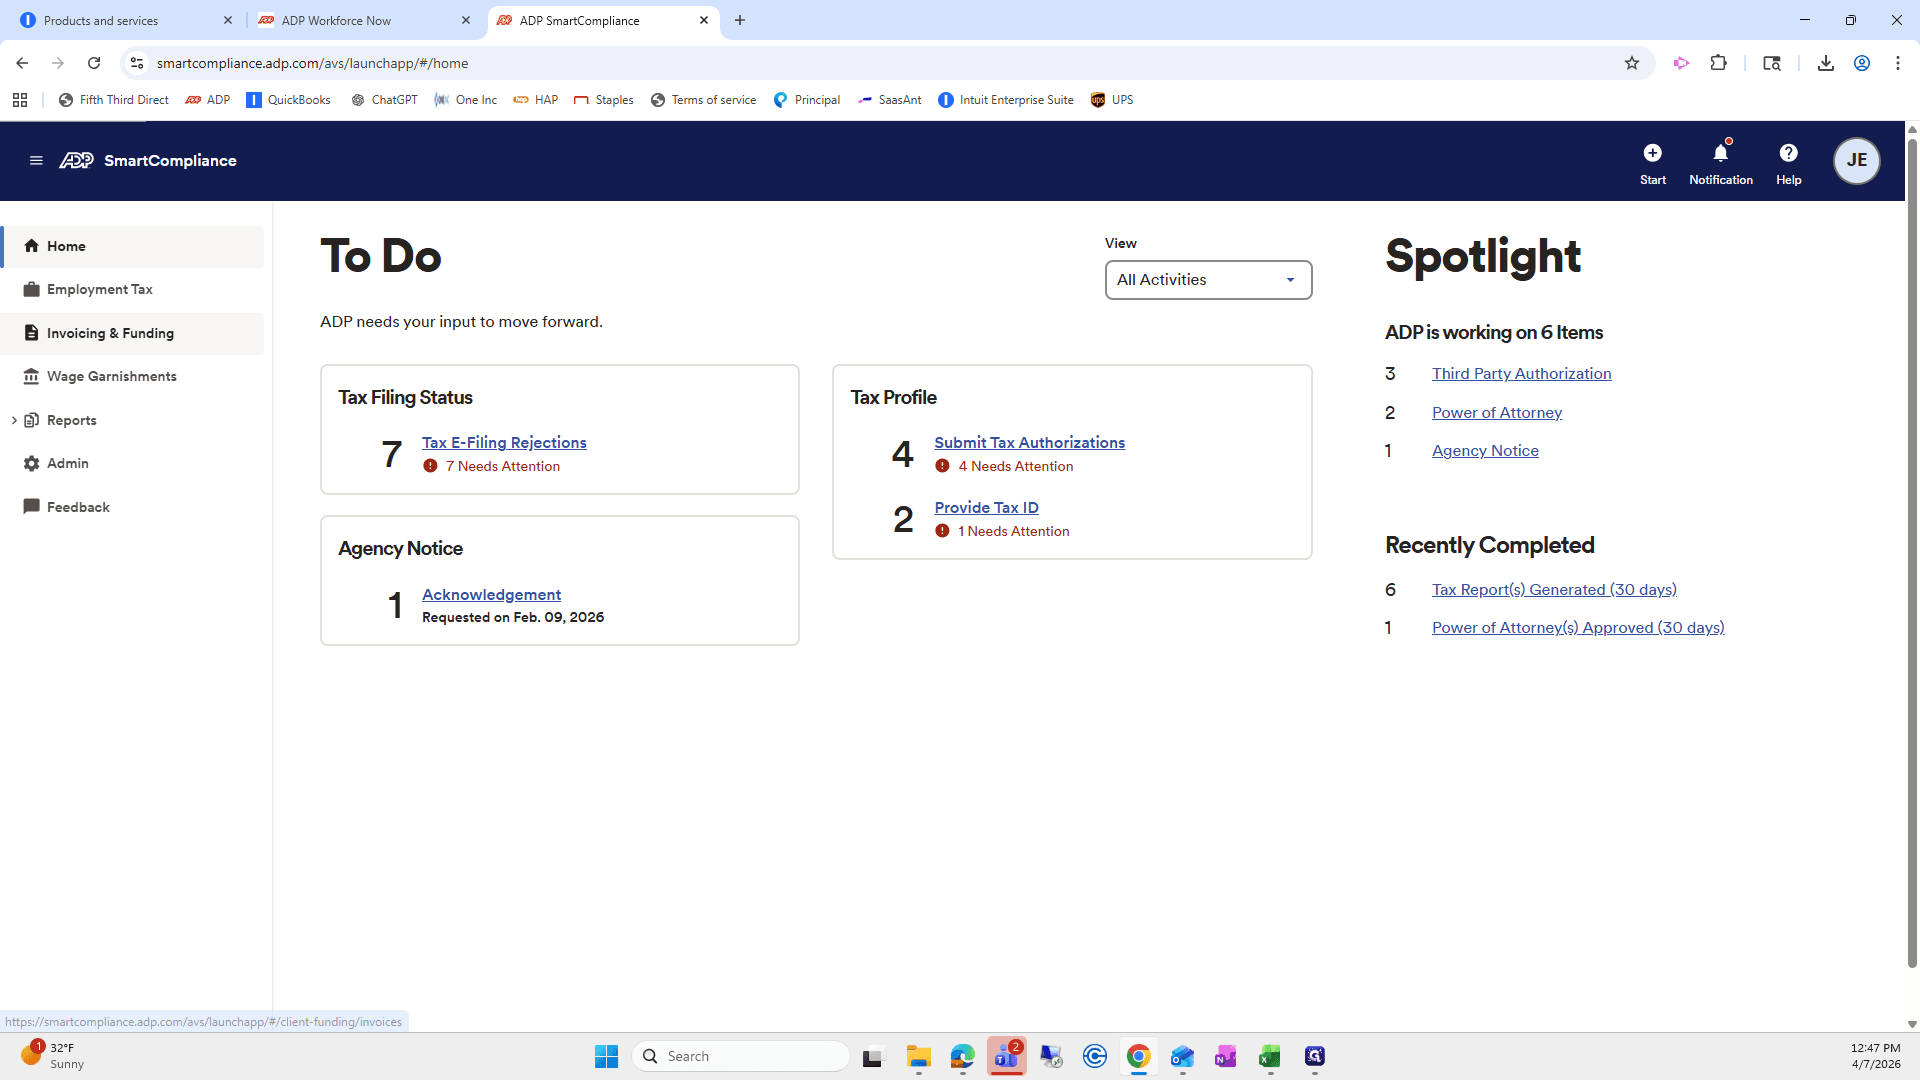1920x1080 pixels.
Task: Open Third Party Authorization spotlight link
Action: pyautogui.click(x=1521, y=373)
